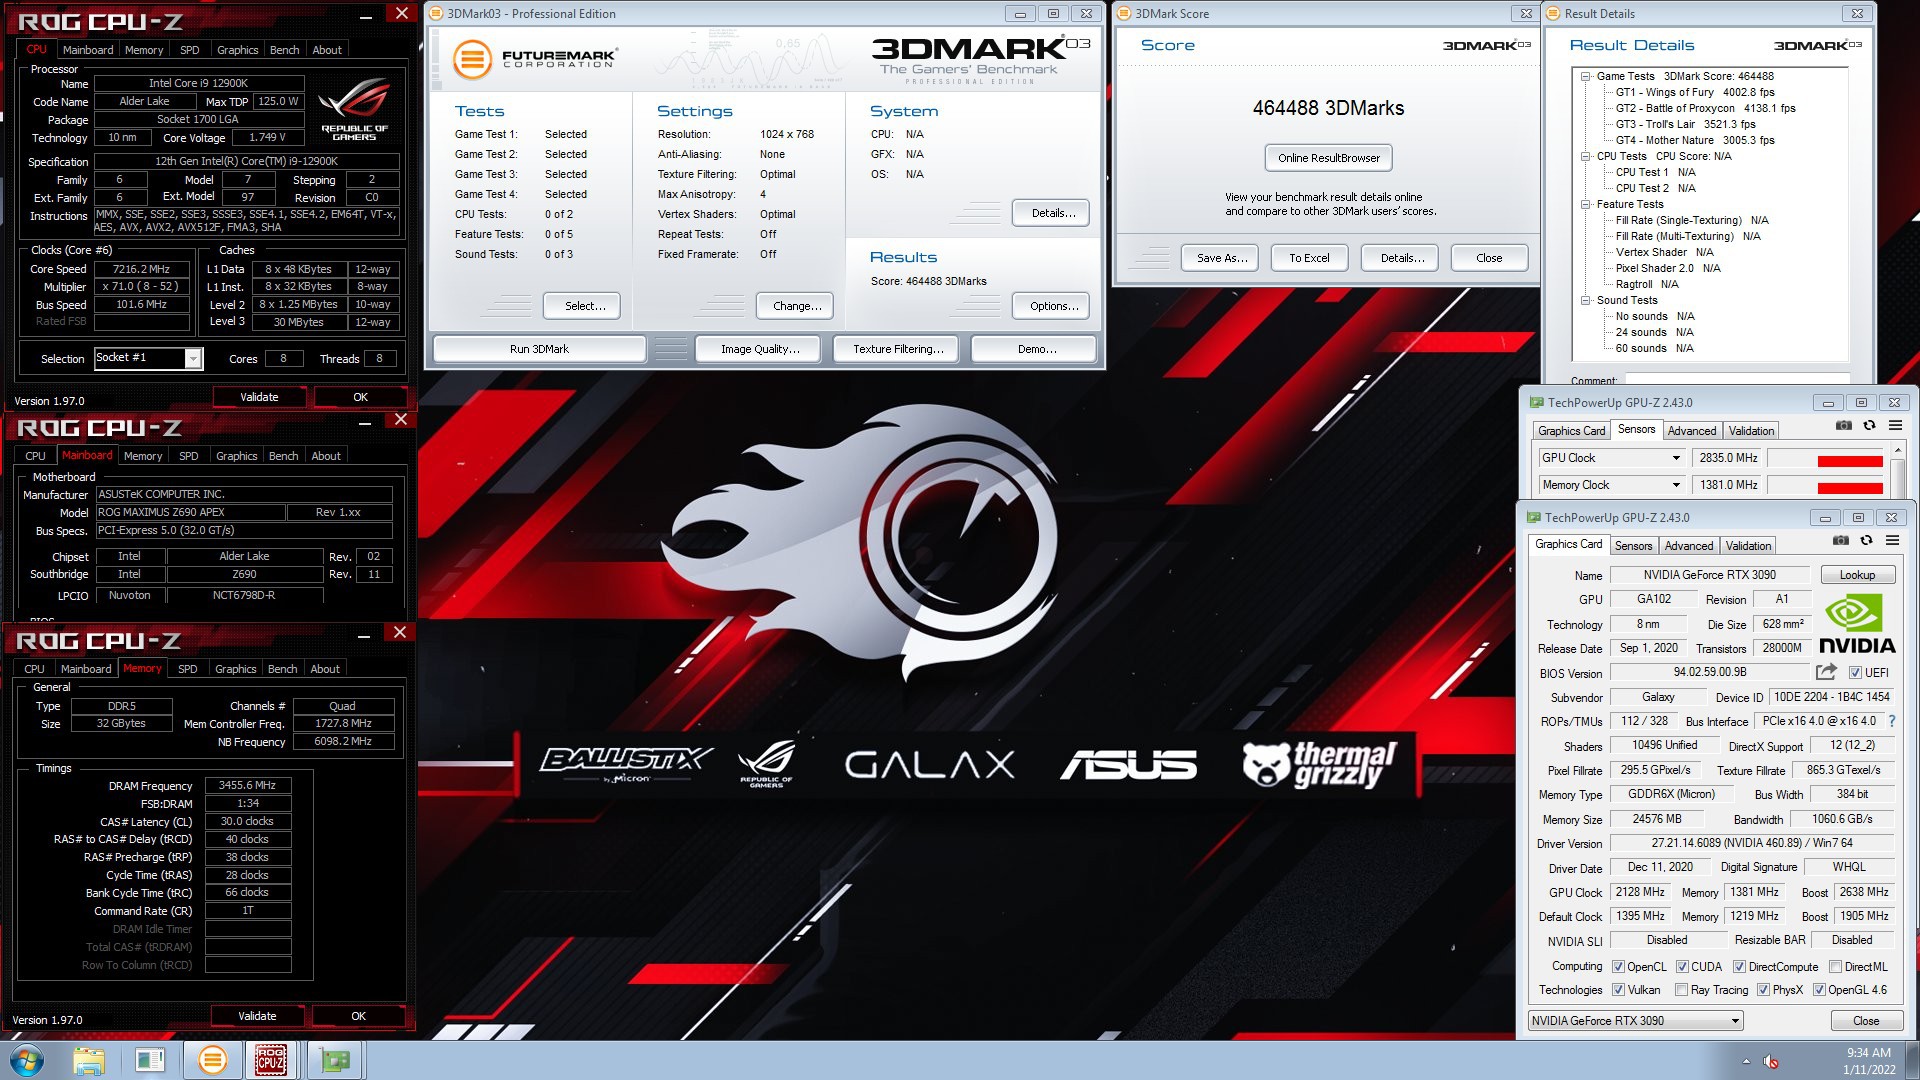Take screenshot in front GPU-Z window

(1840, 541)
